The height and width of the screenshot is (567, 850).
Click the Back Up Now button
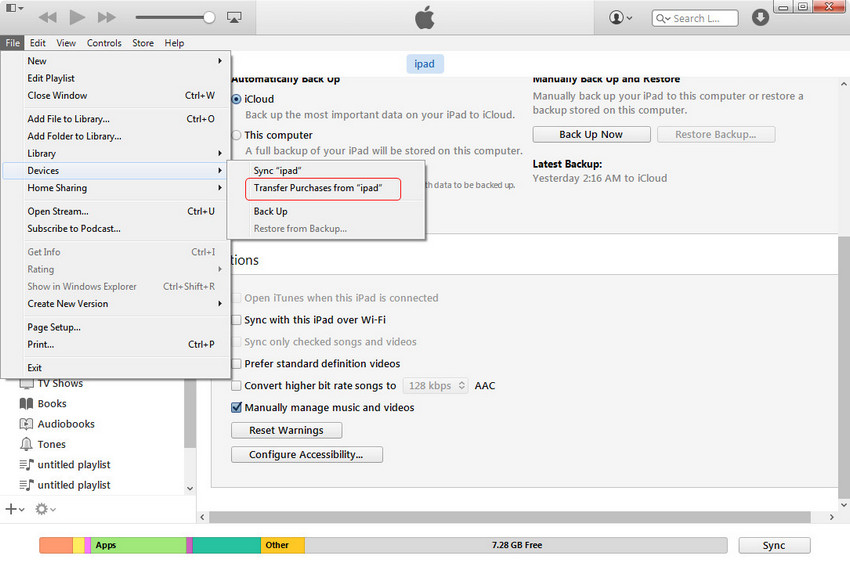(591, 134)
